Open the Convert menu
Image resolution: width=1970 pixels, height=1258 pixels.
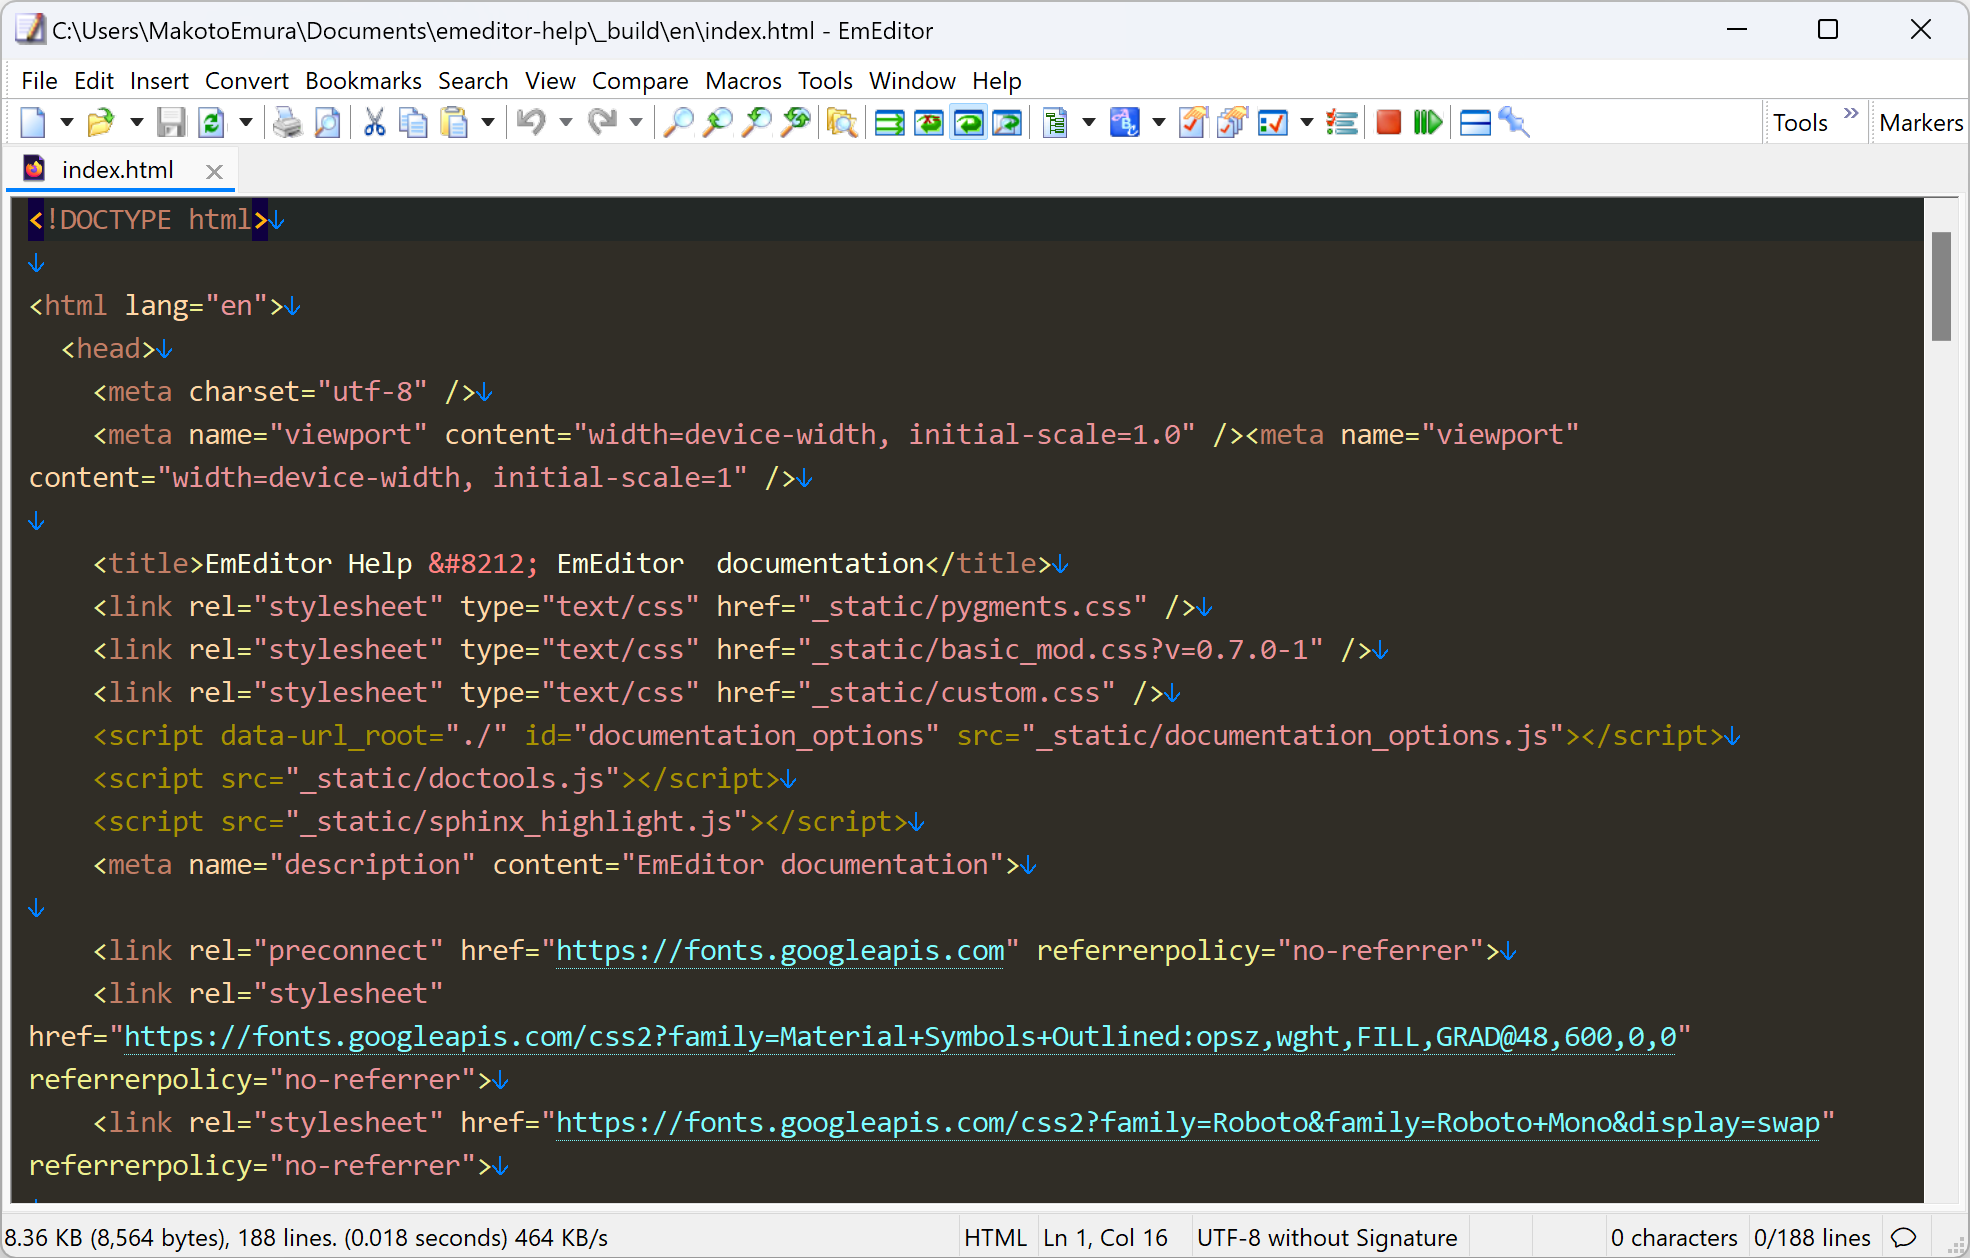coord(246,81)
